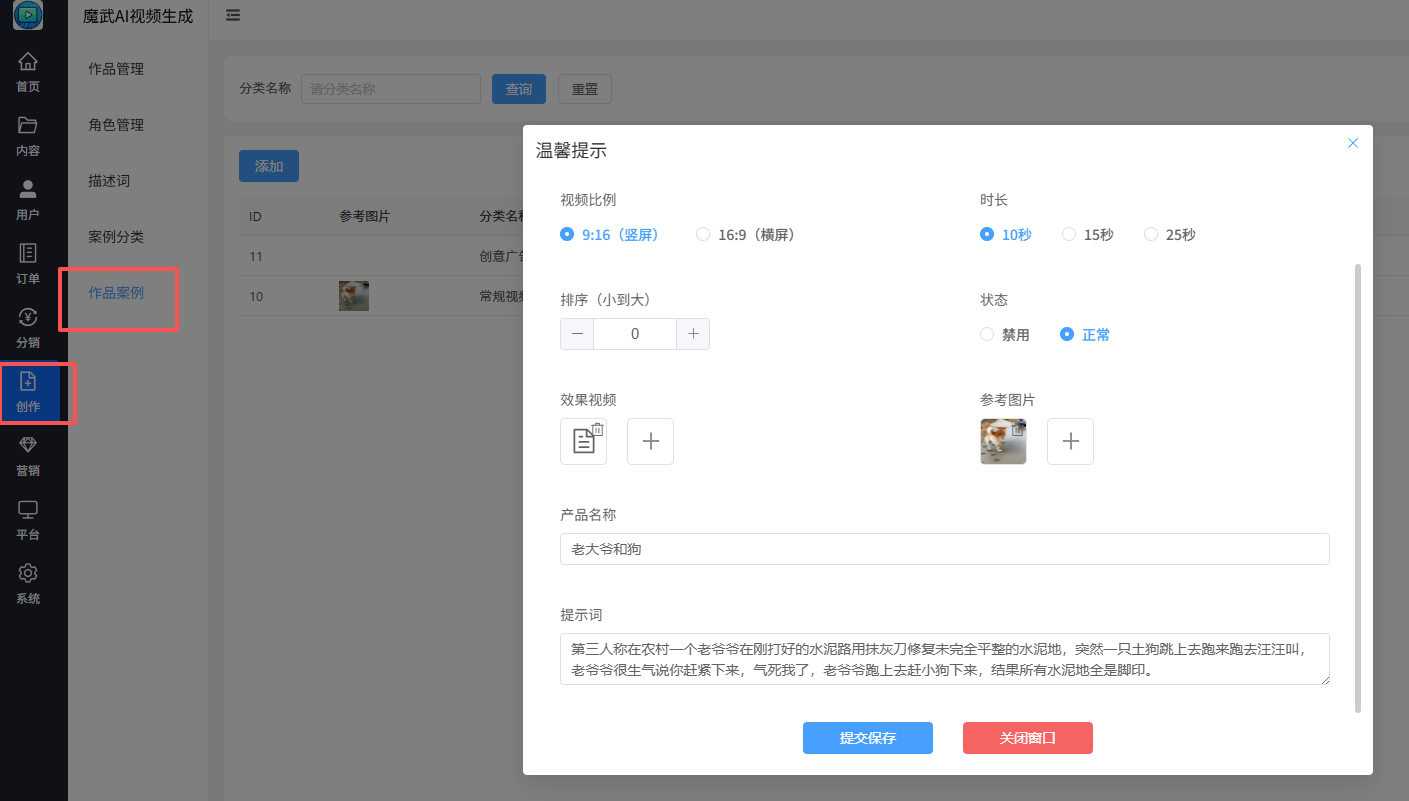
Task: Delete the uploaded 效果视频 file via trash icon
Action: [x=598, y=429]
